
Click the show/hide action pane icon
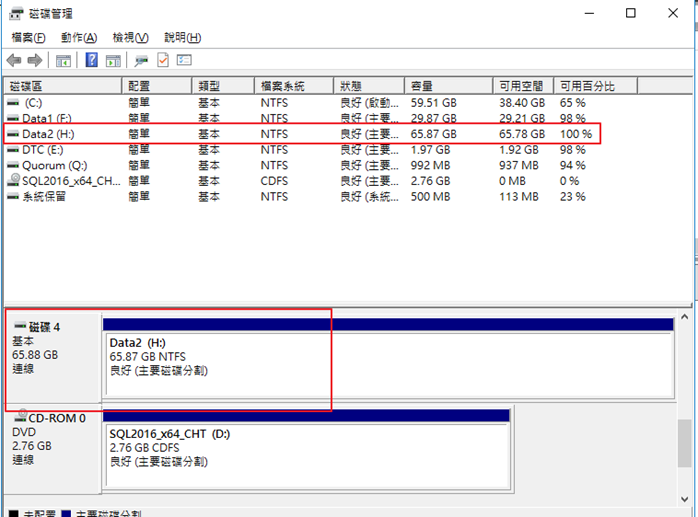tap(112, 60)
